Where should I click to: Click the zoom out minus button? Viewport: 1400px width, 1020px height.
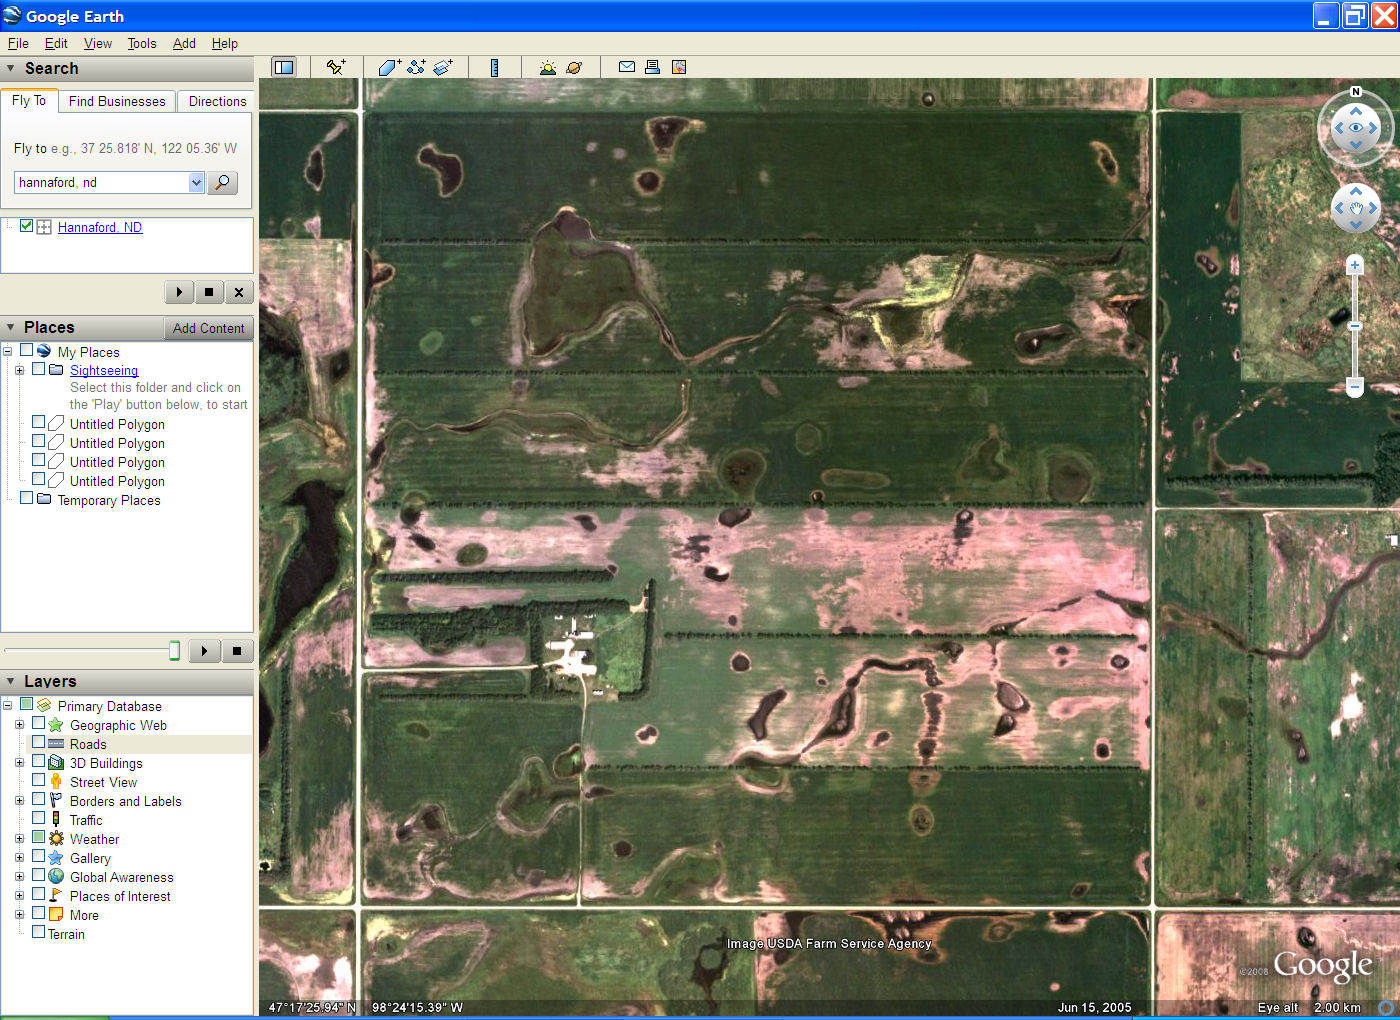pos(1355,386)
